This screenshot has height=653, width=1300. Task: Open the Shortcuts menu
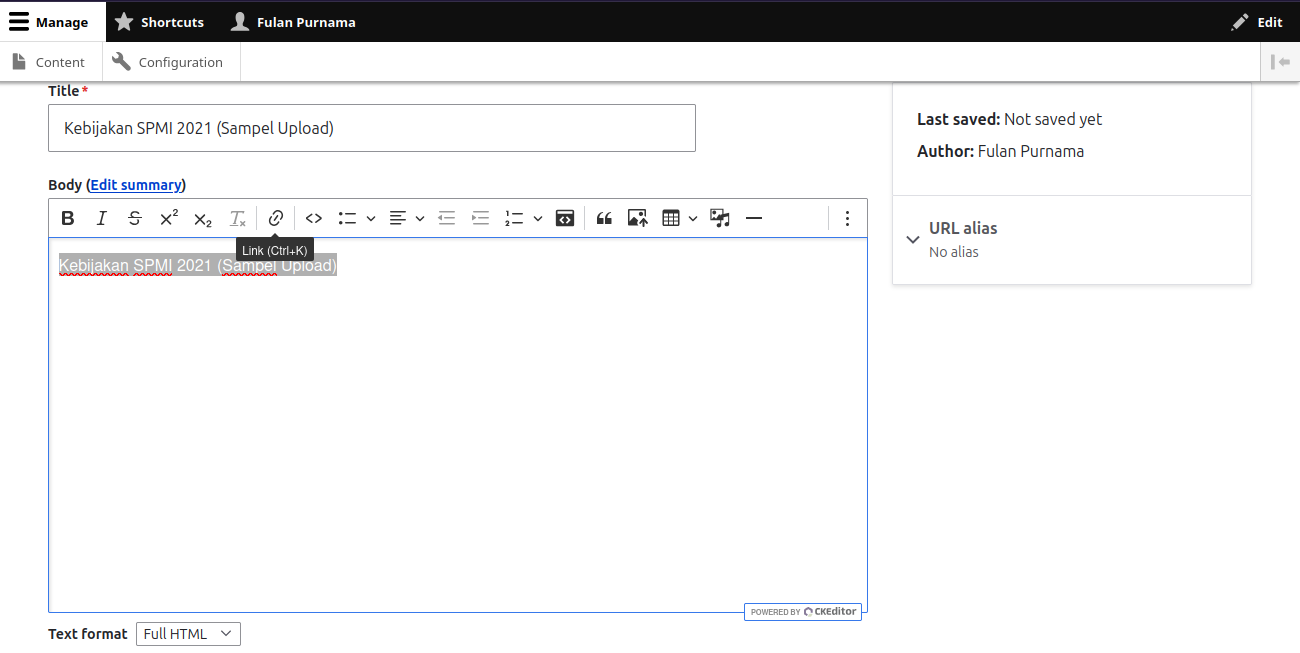159,22
